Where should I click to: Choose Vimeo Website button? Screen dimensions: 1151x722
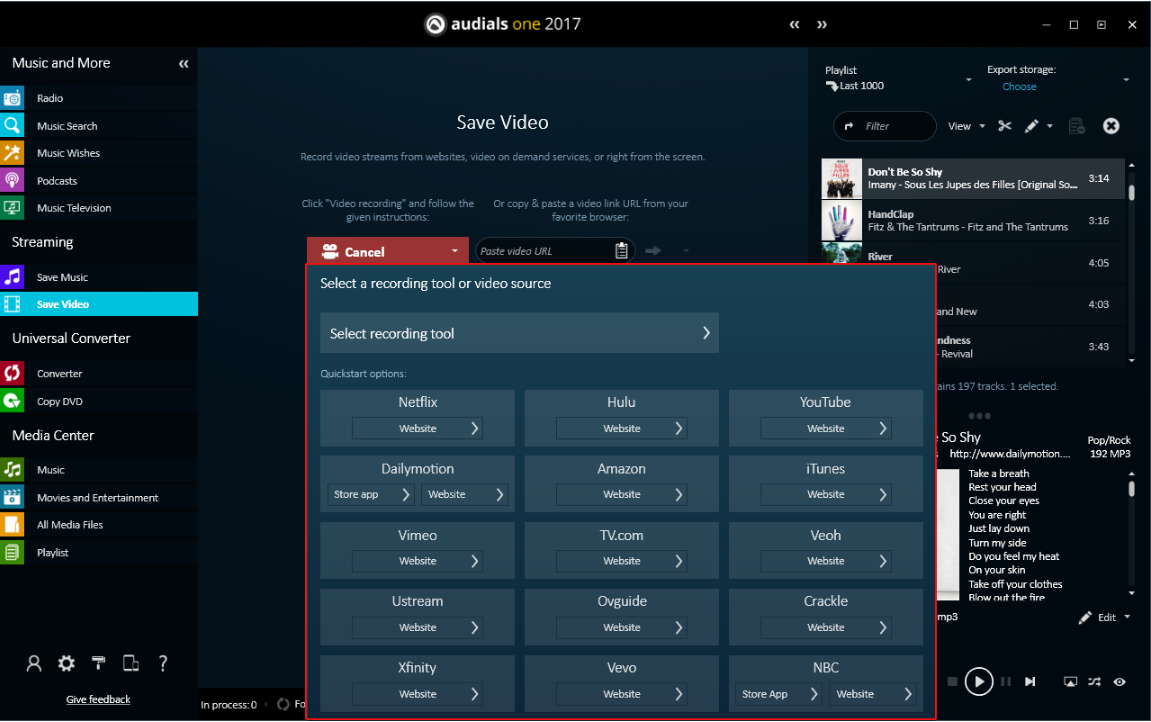point(417,561)
